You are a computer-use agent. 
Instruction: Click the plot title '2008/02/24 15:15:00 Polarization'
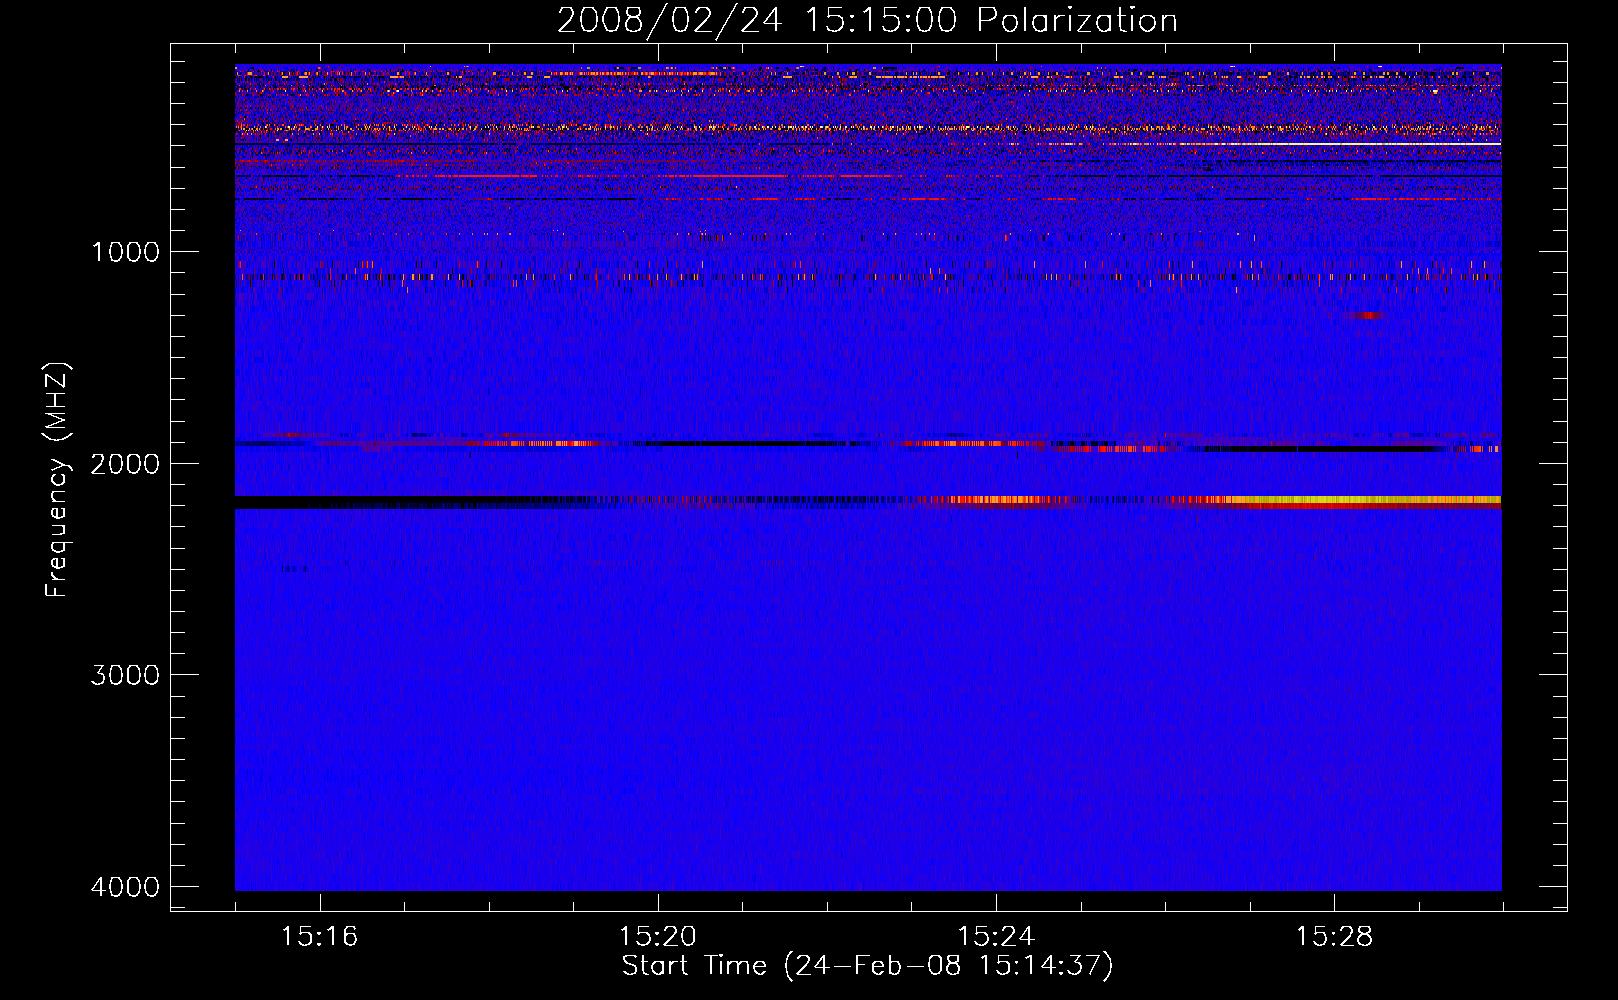point(867,20)
